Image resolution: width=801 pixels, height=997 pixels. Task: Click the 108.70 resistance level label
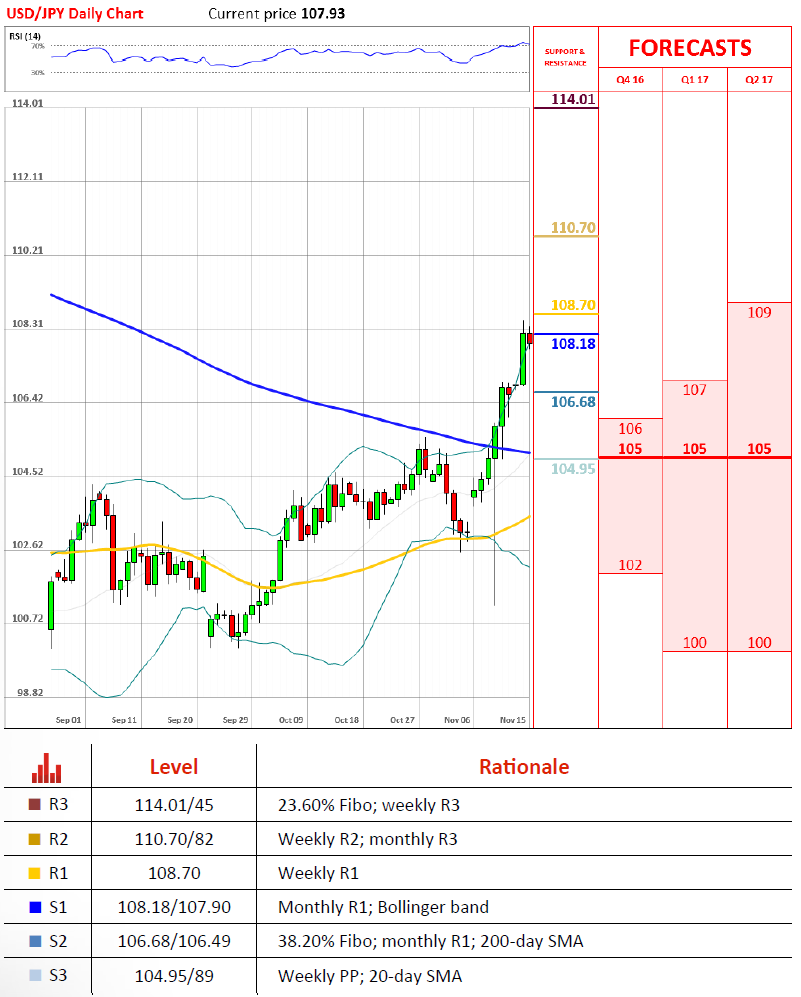[573, 305]
